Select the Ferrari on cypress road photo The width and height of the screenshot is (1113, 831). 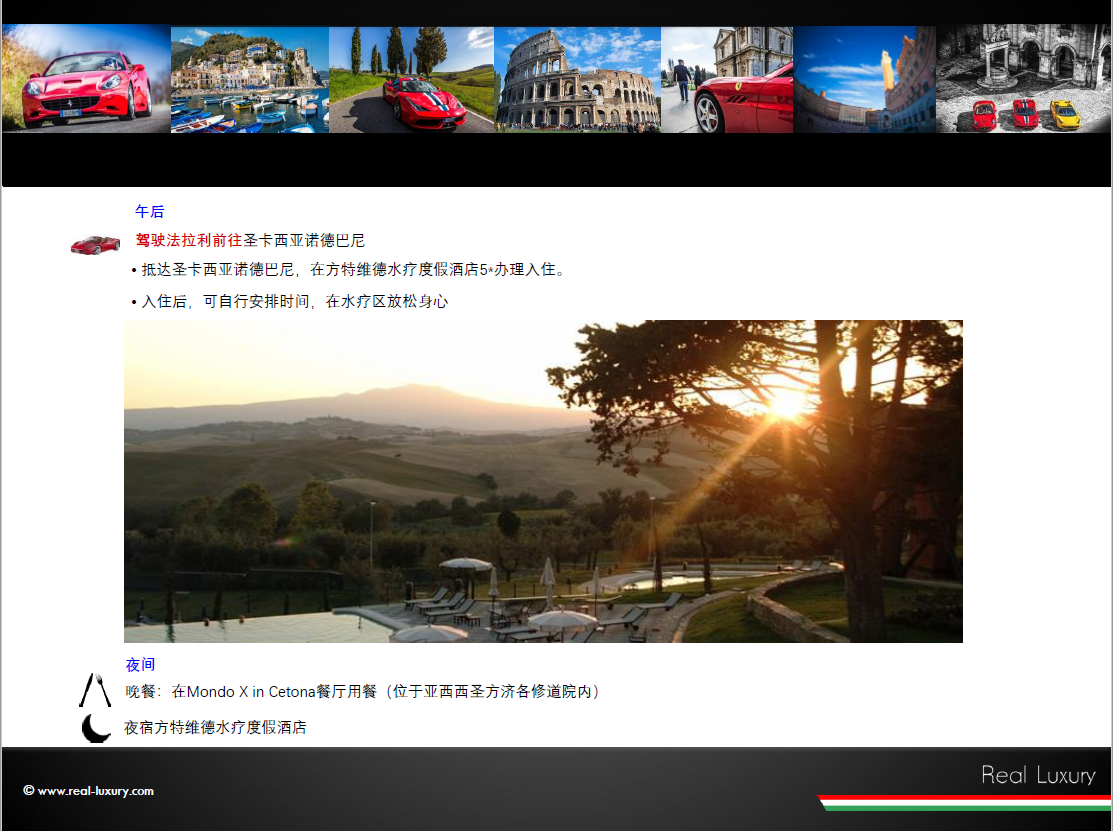point(412,79)
